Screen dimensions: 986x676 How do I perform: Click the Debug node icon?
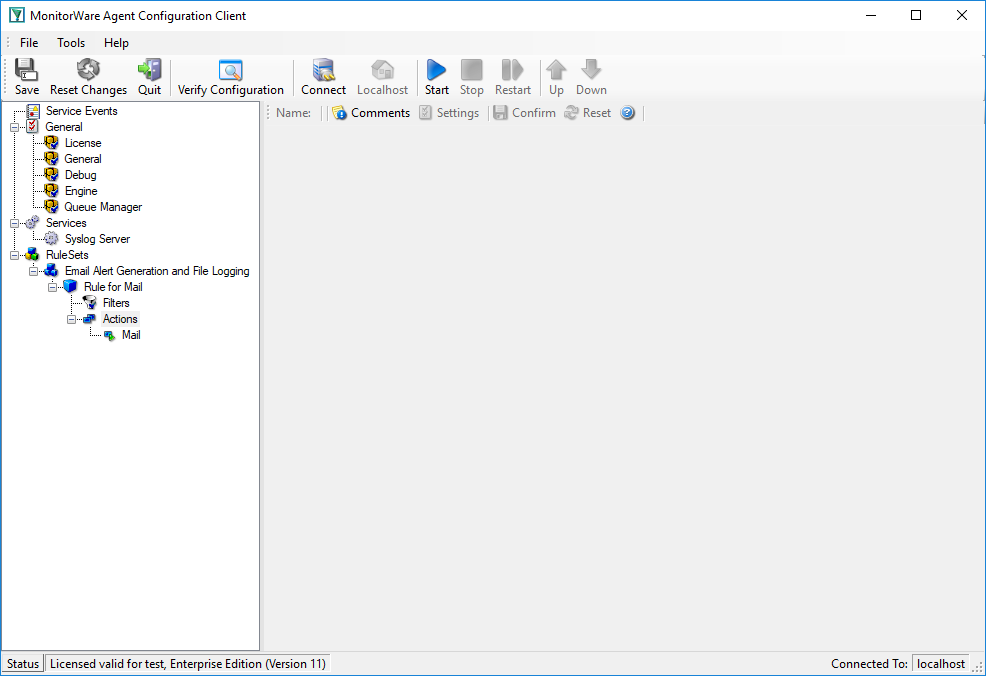click(x=52, y=175)
